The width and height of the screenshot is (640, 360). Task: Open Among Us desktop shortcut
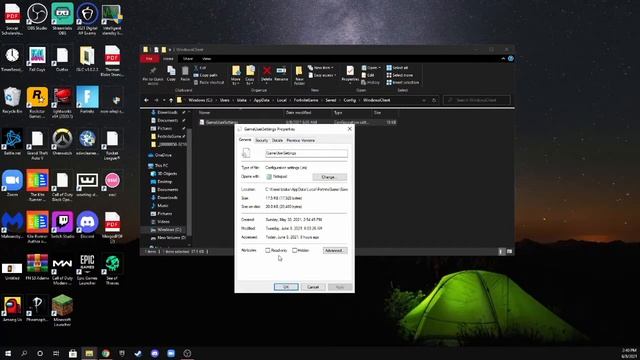tap(12, 308)
